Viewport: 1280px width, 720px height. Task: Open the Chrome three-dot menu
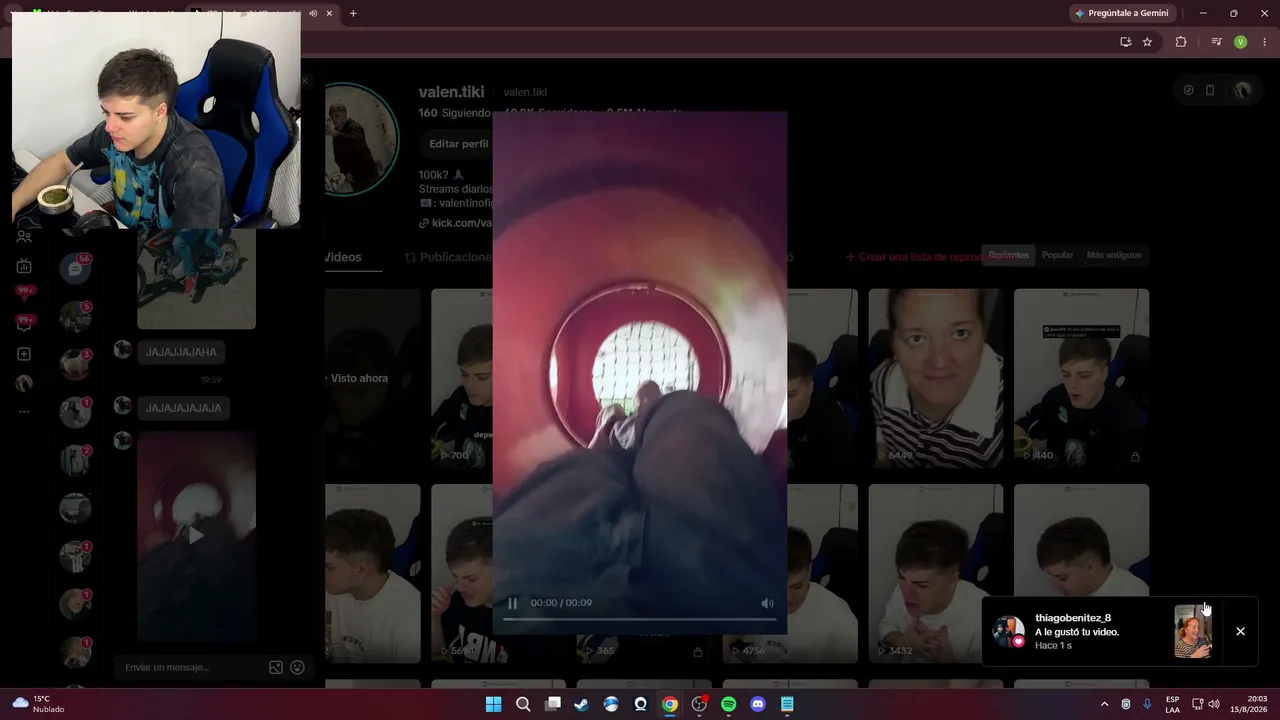coord(1264,42)
